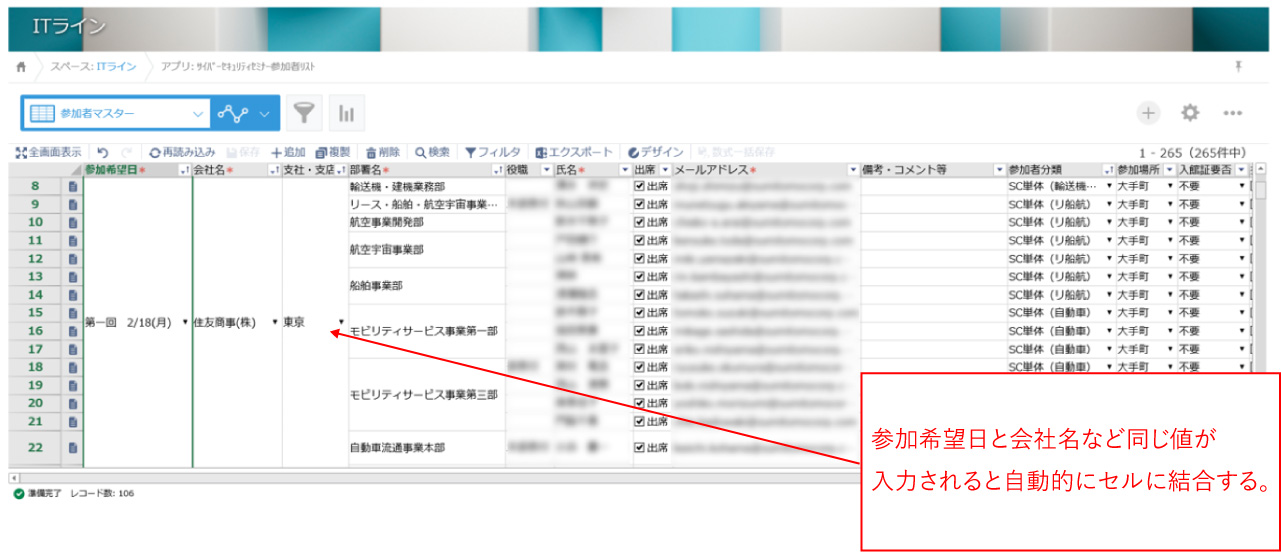Open the bar chart aggregate icon
The width and height of the screenshot is (1281, 552).
pyautogui.click(x=348, y=114)
